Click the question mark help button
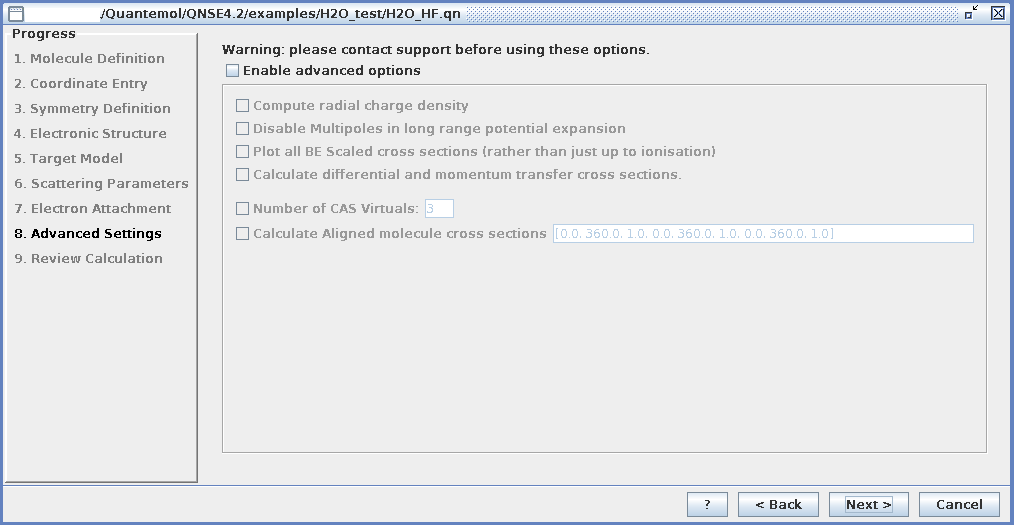The width and height of the screenshot is (1014, 525). point(707,505)
